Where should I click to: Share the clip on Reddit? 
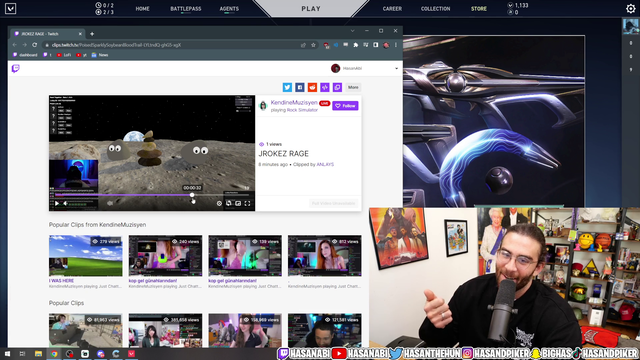pyautogui.click(x=312, y=87)
